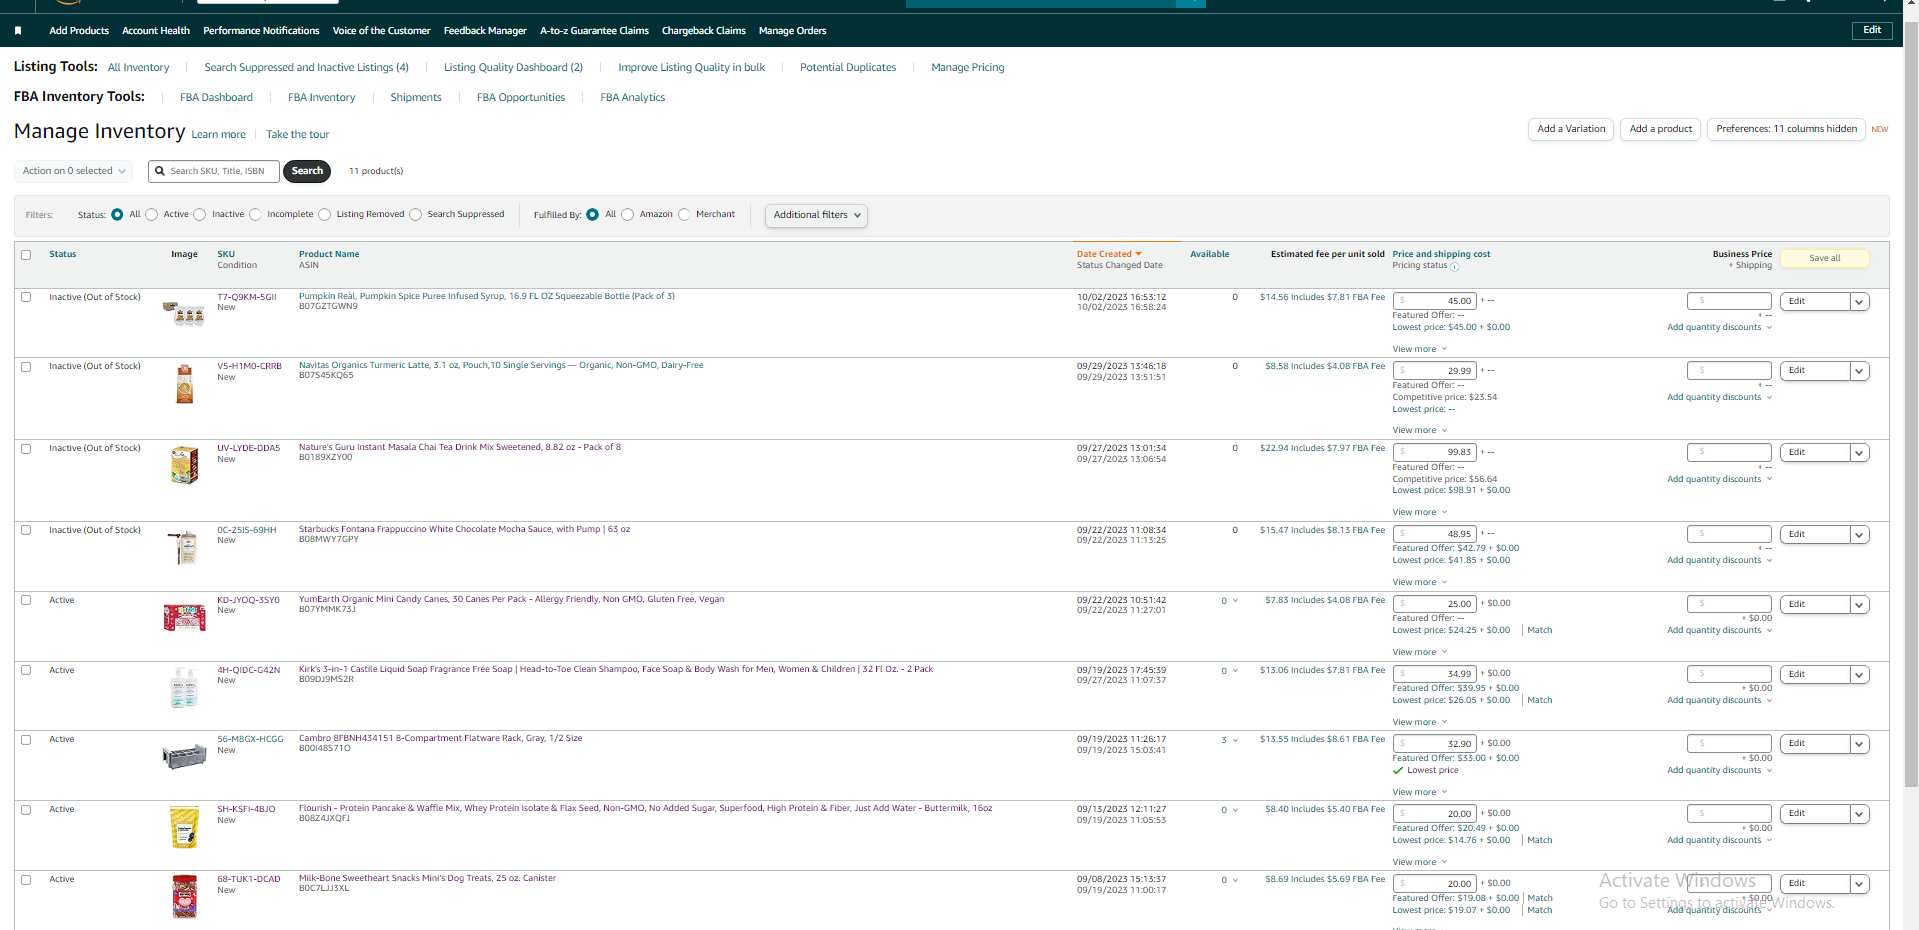This screenshot has height=930, width=1919.
Task: Click the price field showing 99.83
Action: (x=1434, y=452)
